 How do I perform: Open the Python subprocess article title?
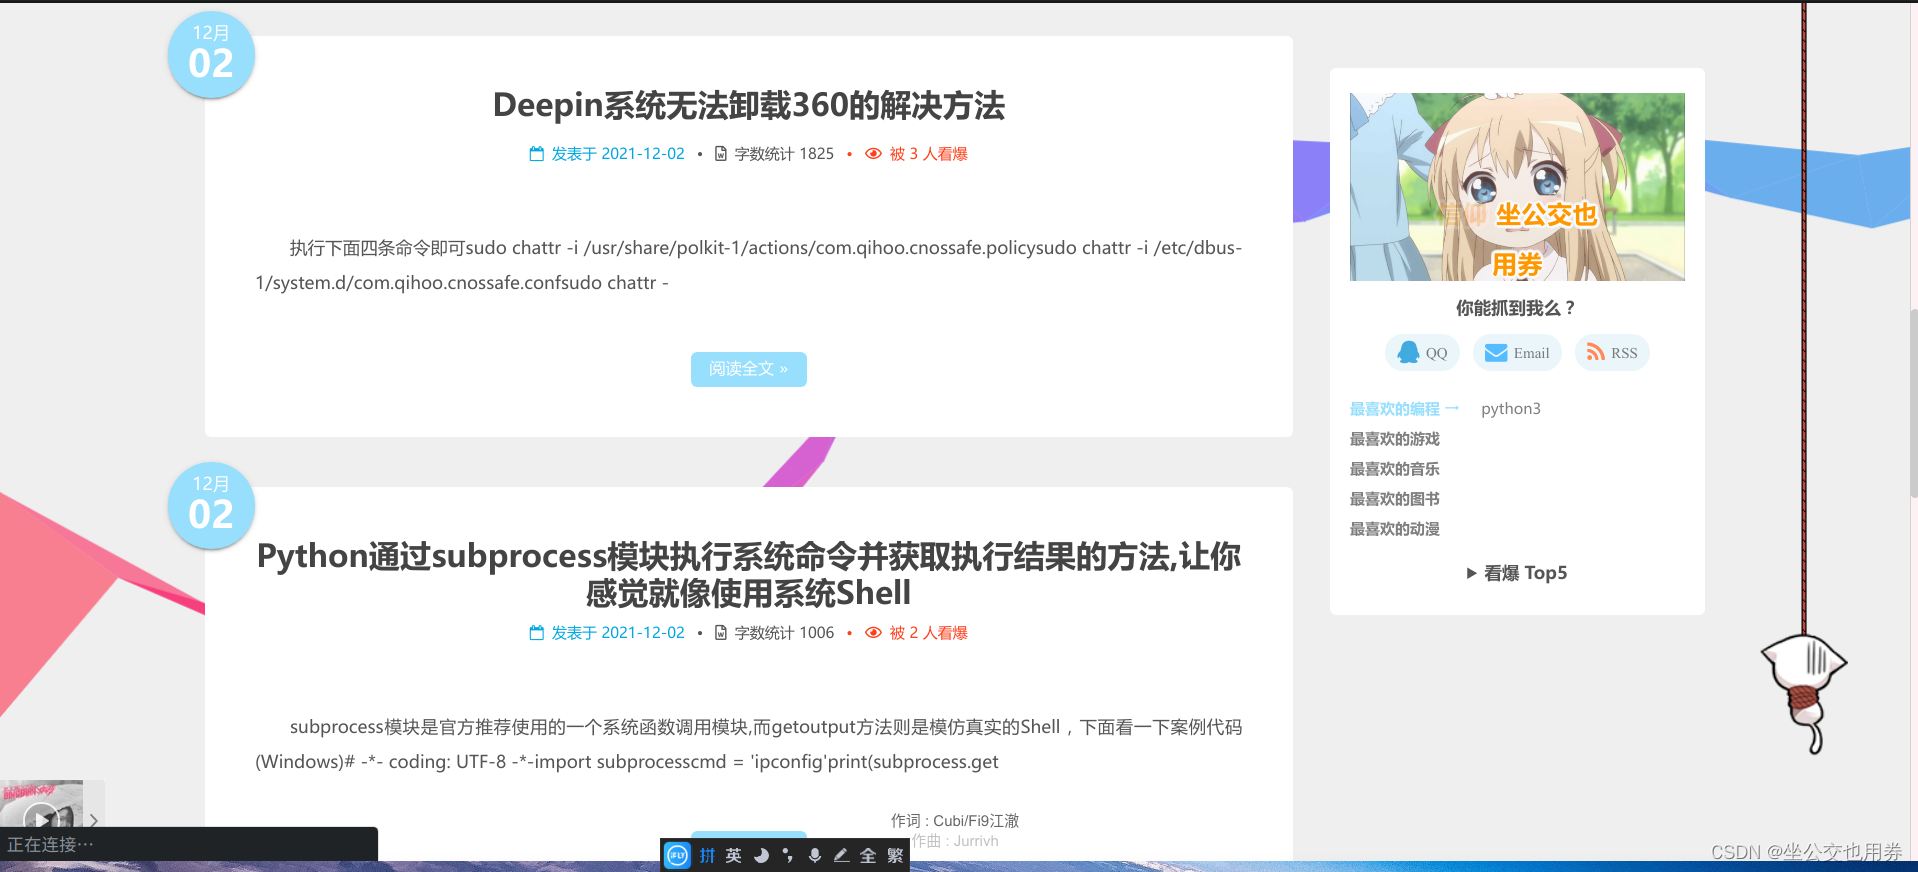[749, 574]
